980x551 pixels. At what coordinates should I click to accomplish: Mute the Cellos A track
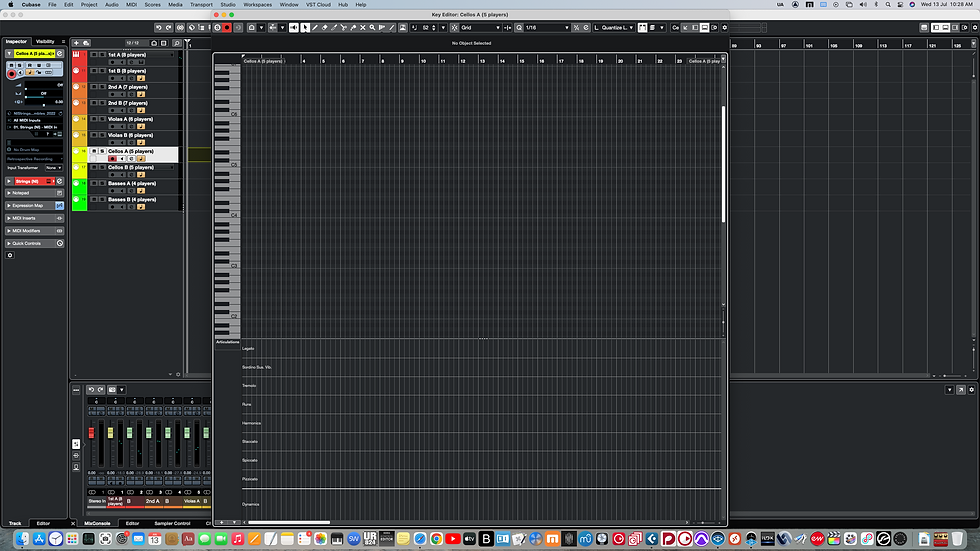click(94, 151)
